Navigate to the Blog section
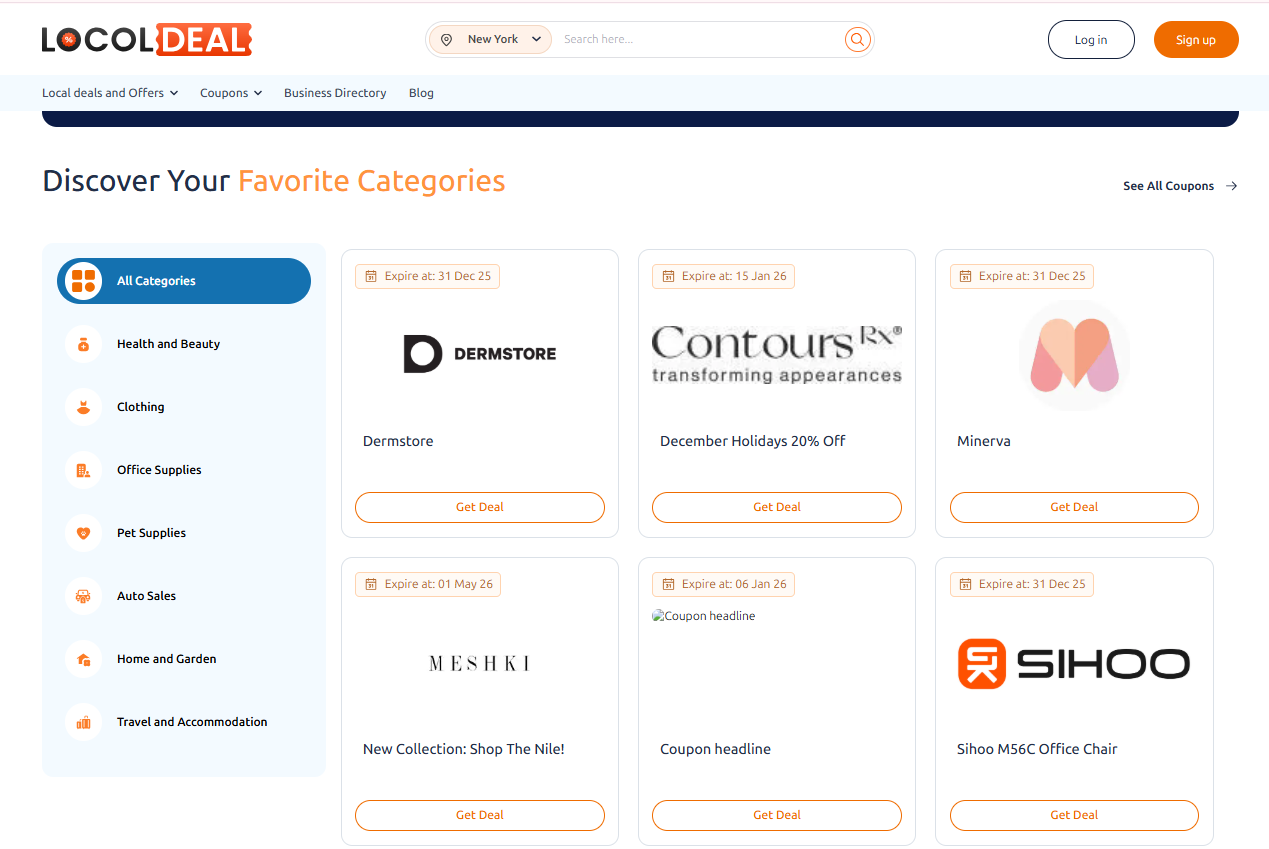This screenshot has width=1269, height=849. coord(421,92)
